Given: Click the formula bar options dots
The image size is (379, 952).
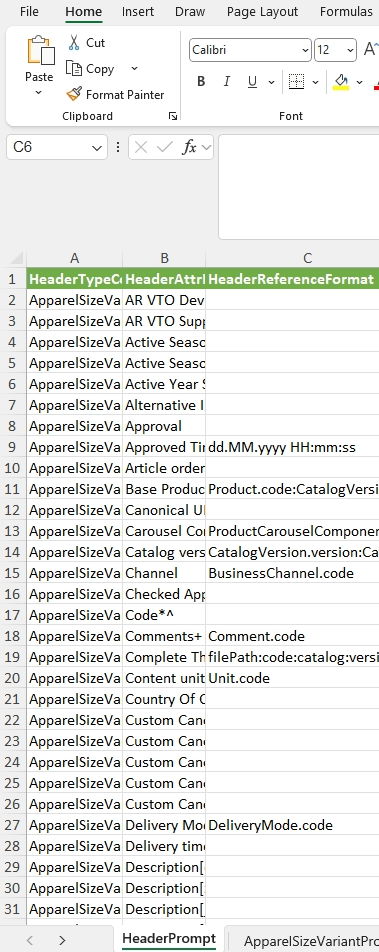Looking at the screenshot, I should click(x=118, y=147).
